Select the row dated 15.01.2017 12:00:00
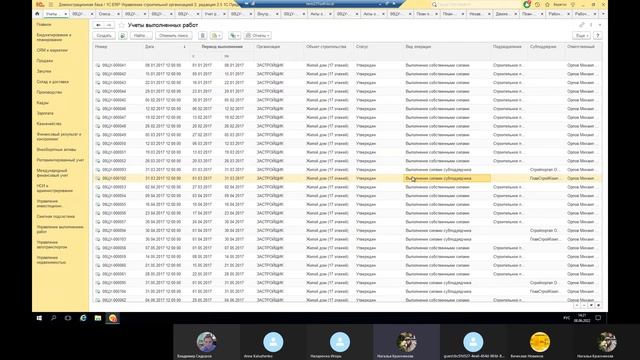Image resolution: width=640 pixels, height=360 pixels. click(x=347, y=74)
